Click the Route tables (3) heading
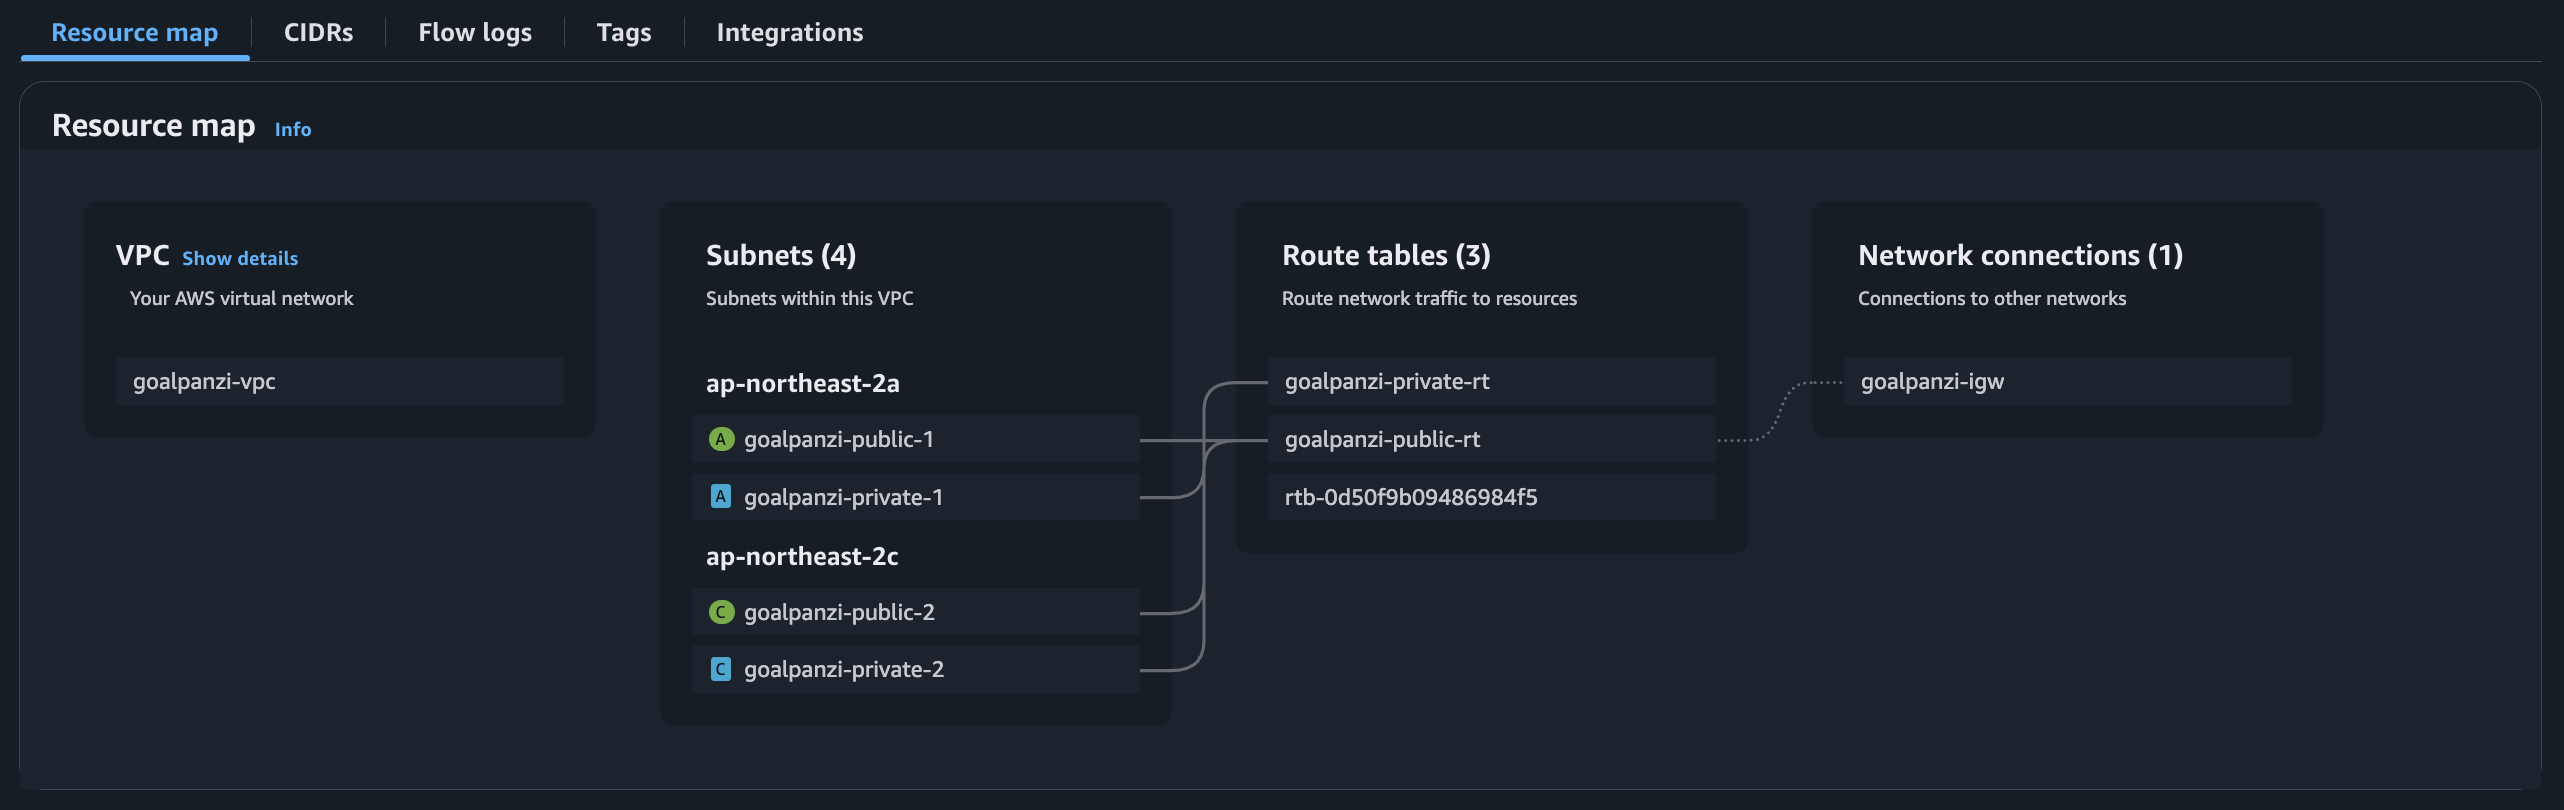Image resolution: width=2564 pixels, height=810 pixels. [1386, 255]
